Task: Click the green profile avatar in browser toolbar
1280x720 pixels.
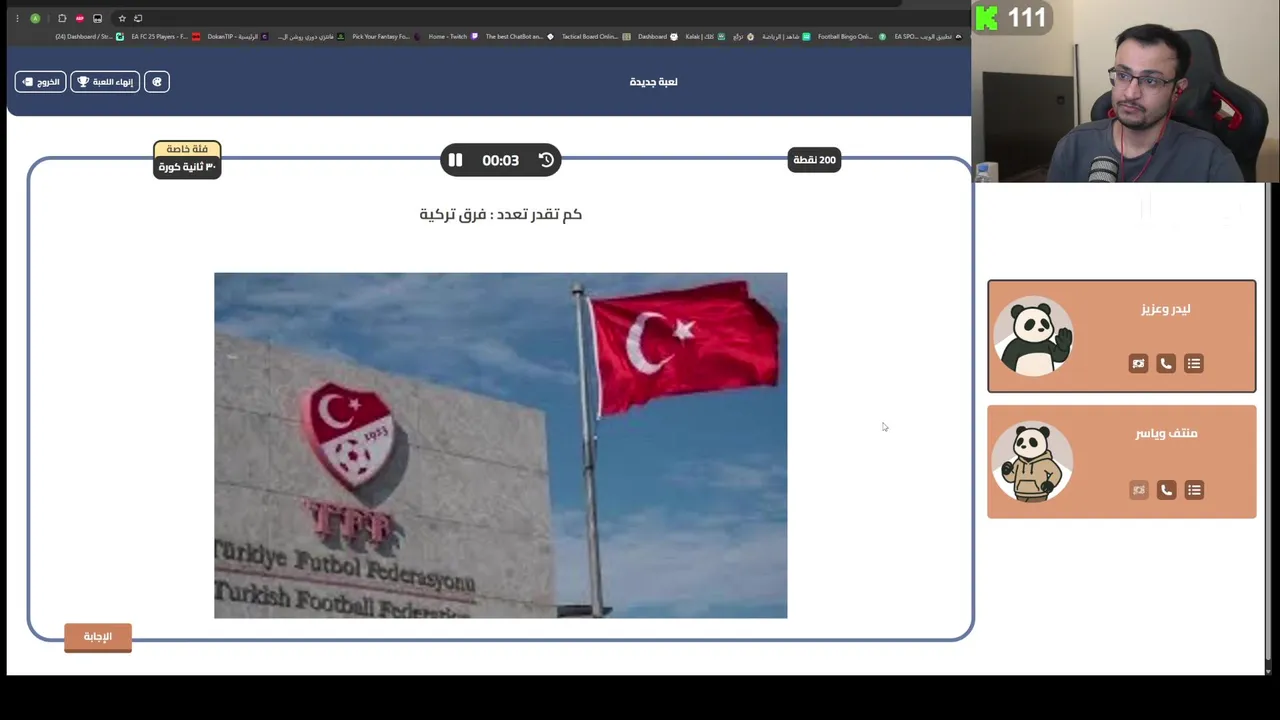Action: [35, 18]
